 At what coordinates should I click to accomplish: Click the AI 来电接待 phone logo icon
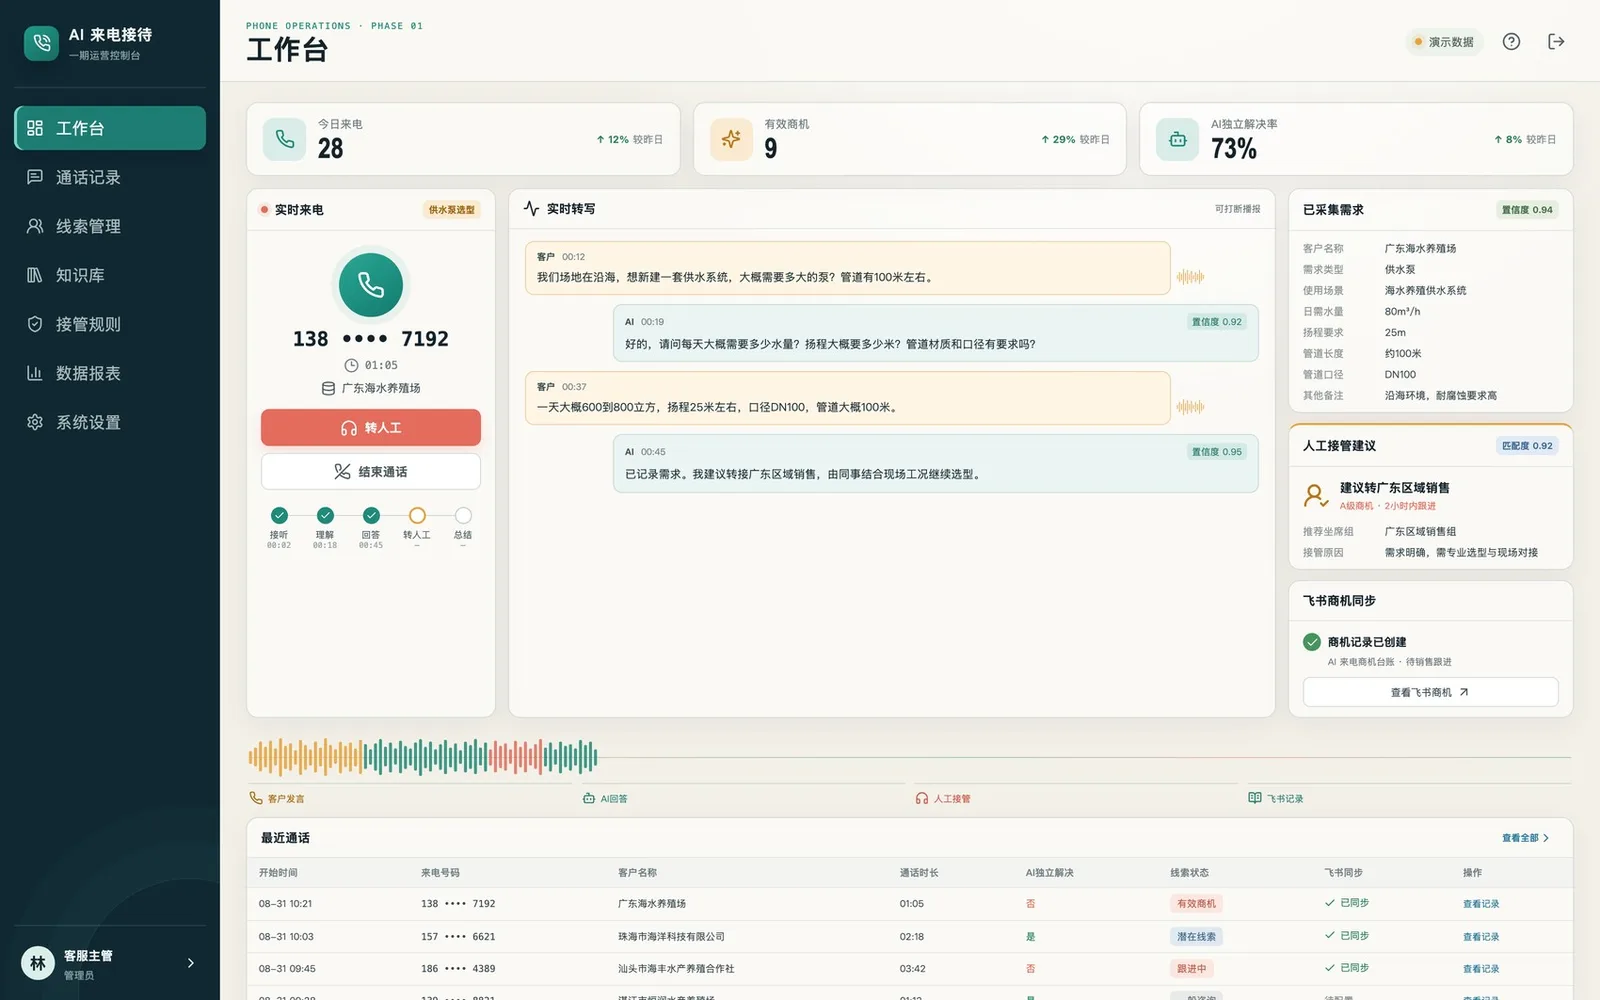tap(42, 43)
